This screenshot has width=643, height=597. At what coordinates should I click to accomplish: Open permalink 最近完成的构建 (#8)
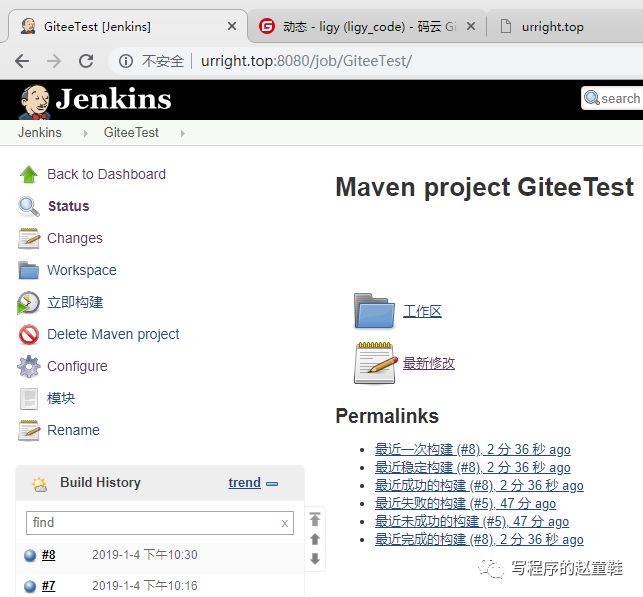(479, 540)
